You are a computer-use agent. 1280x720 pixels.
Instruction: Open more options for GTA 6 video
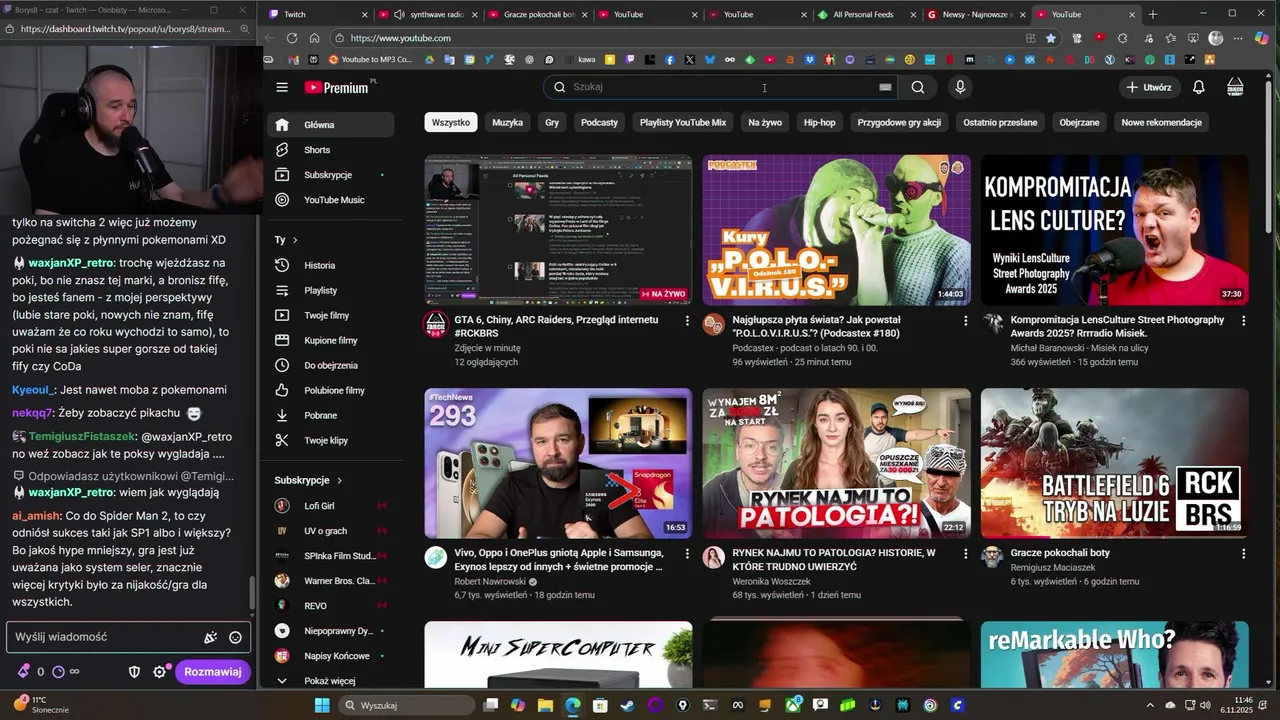[x=687, y=320]
